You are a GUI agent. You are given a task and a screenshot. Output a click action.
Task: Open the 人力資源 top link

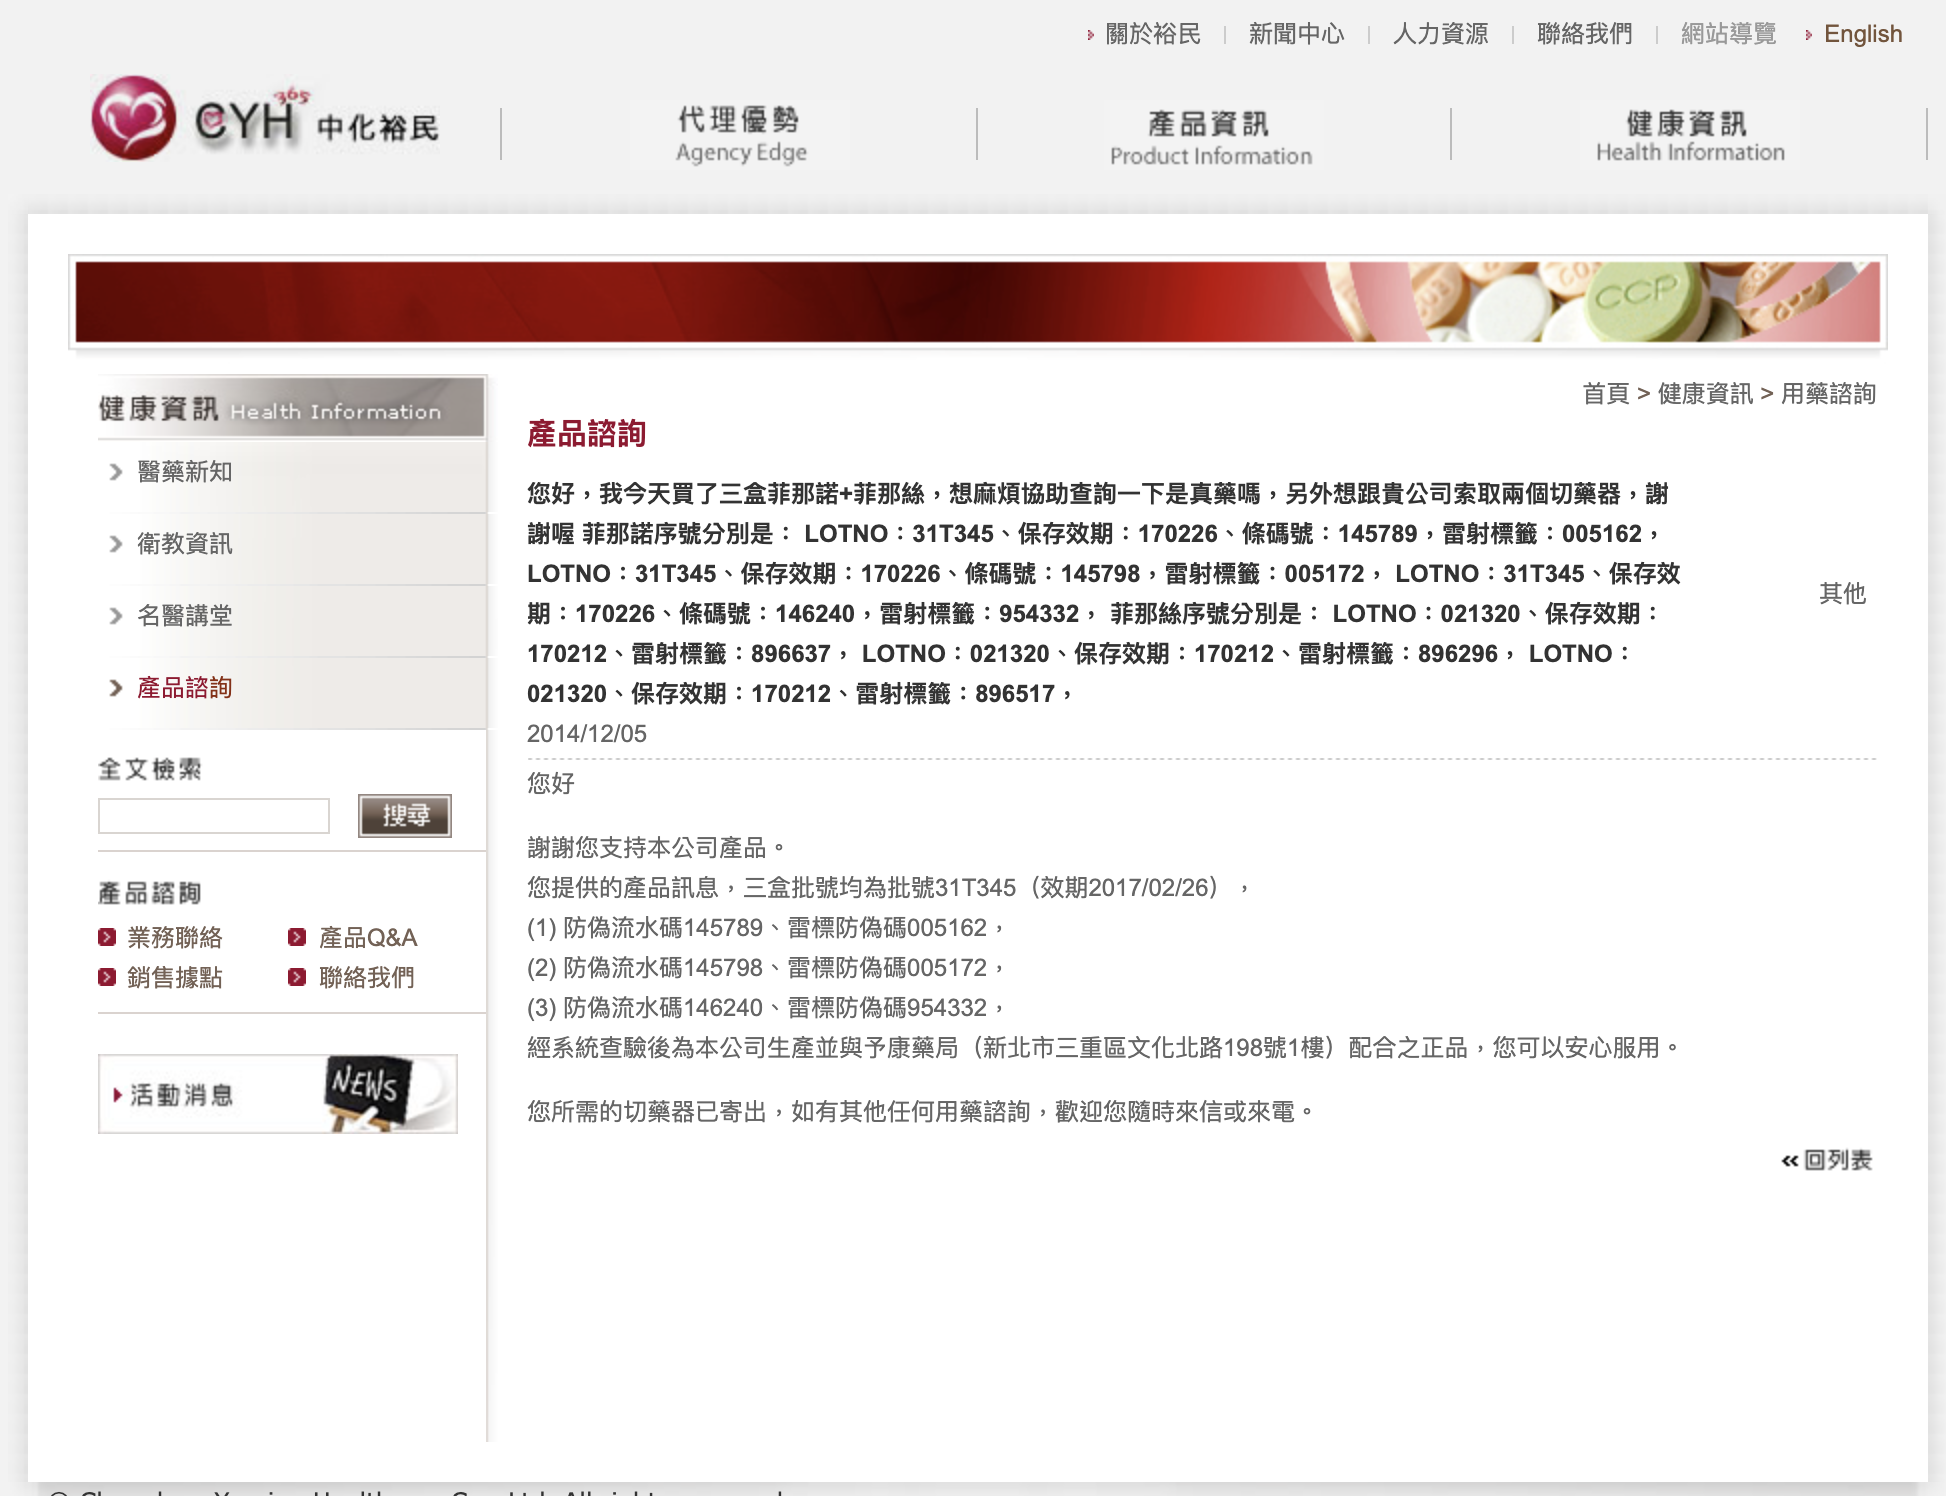[x=1440, y=34]
